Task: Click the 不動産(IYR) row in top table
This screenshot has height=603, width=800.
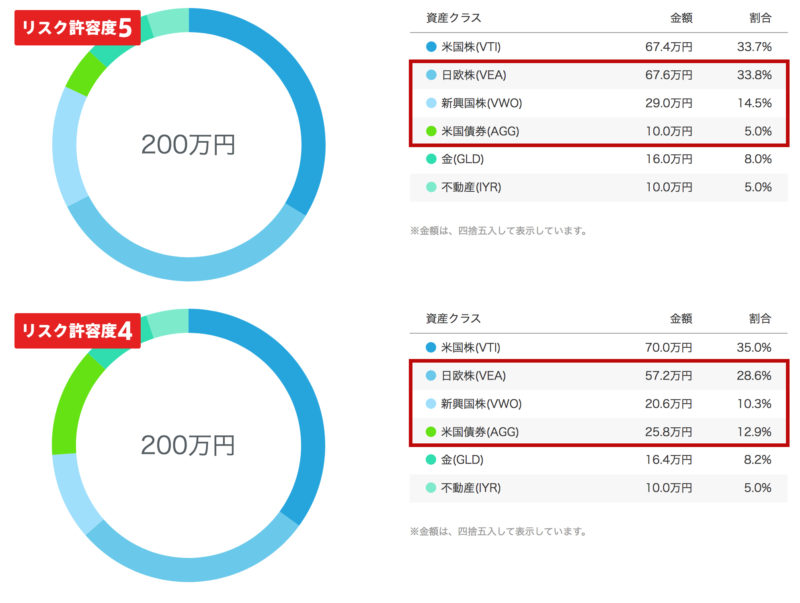Action: [x=598, y=187]
